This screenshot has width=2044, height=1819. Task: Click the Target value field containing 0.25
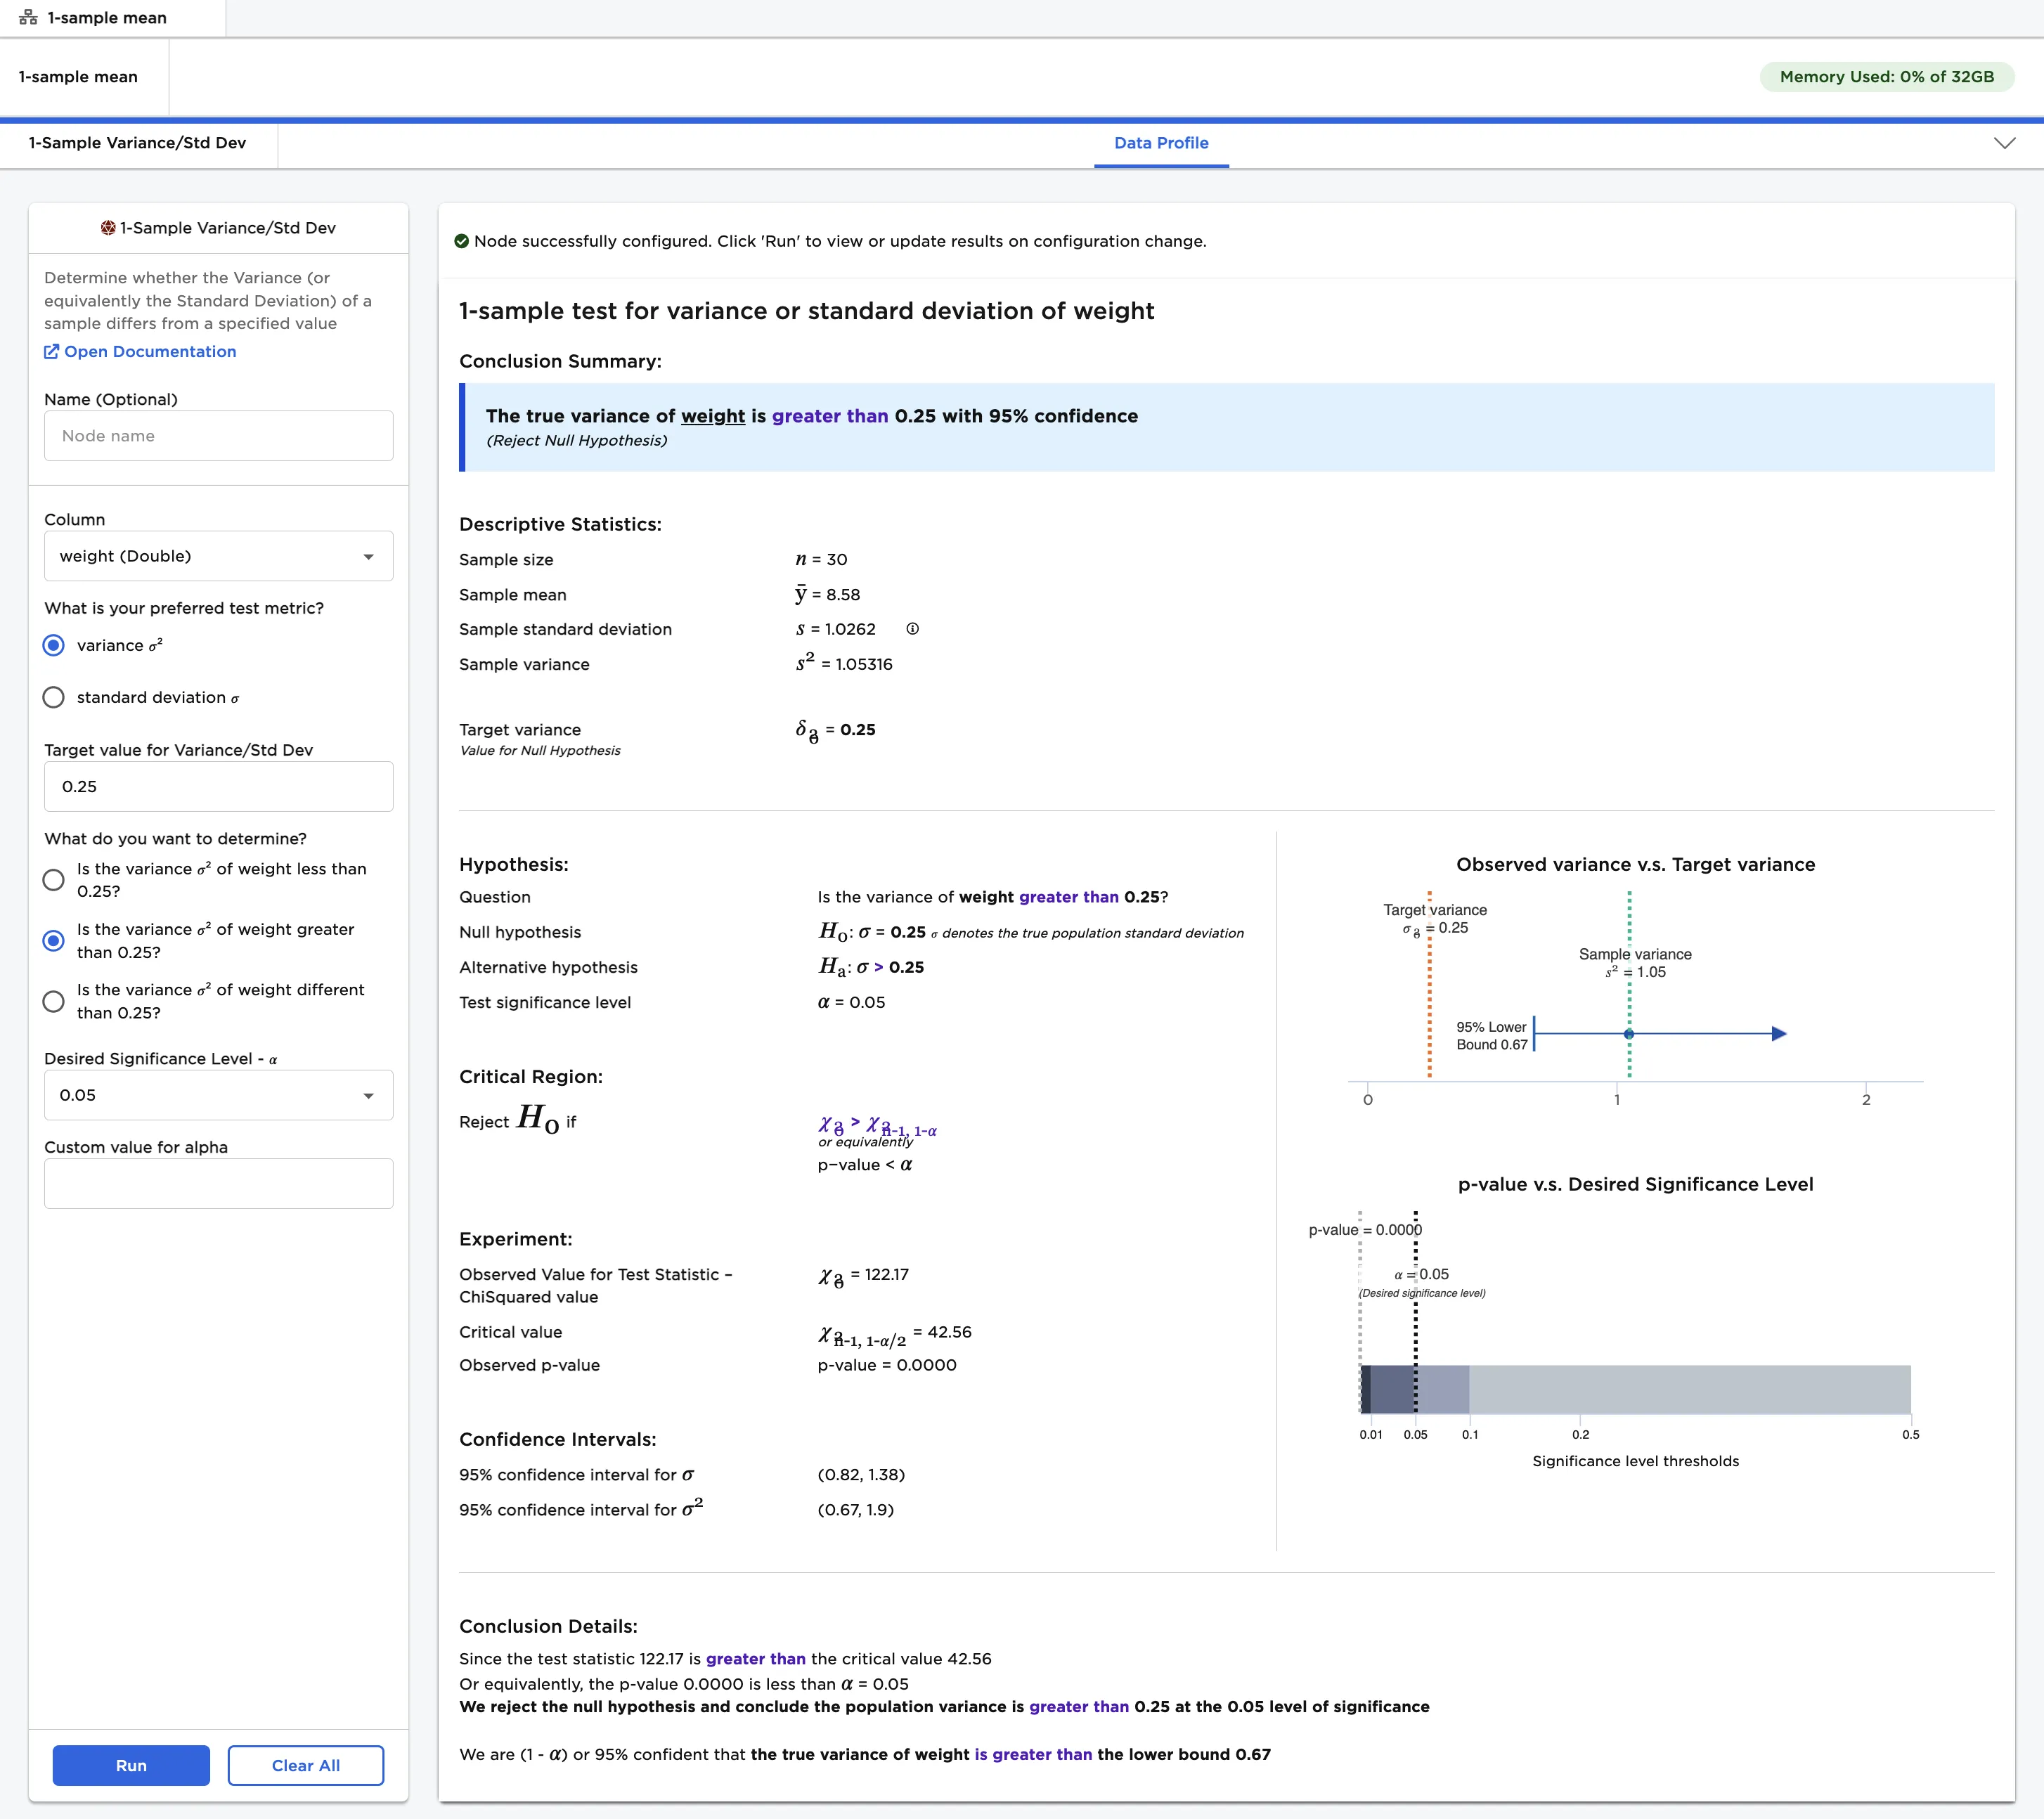coord(218,786)
